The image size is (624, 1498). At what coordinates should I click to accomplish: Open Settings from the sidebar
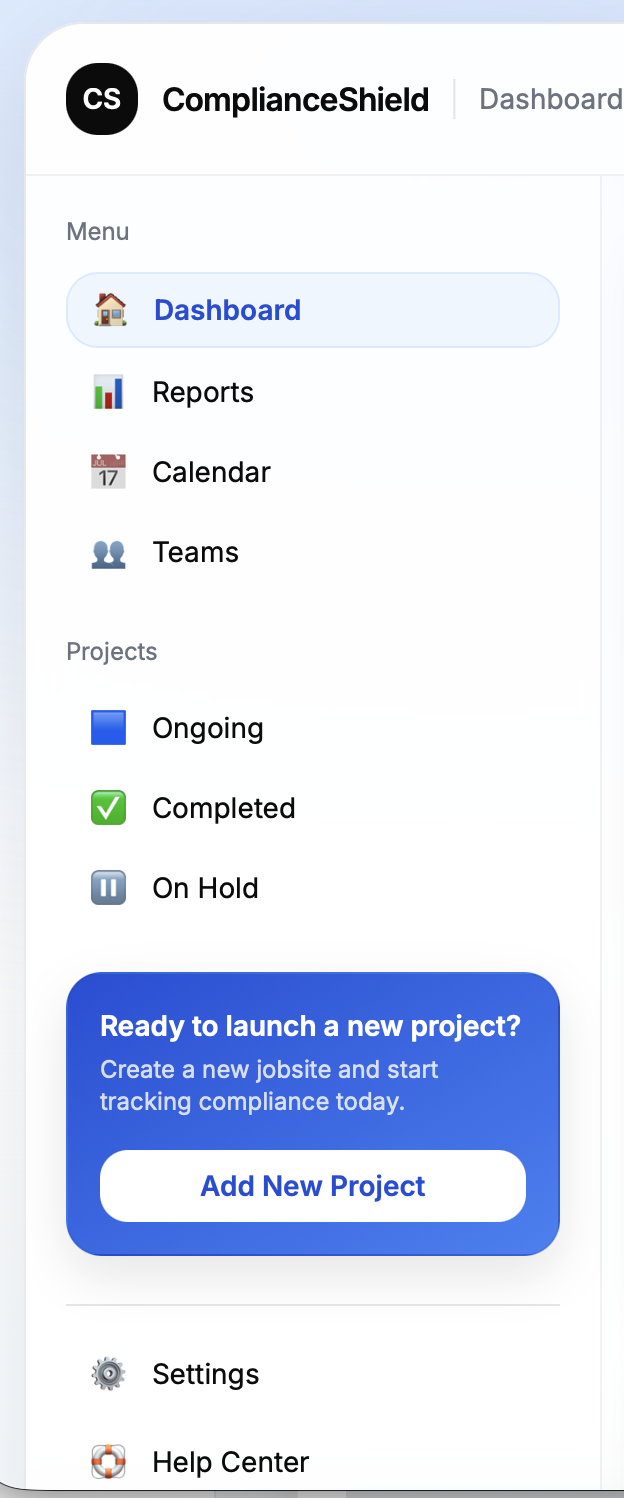pos(206,1374)
